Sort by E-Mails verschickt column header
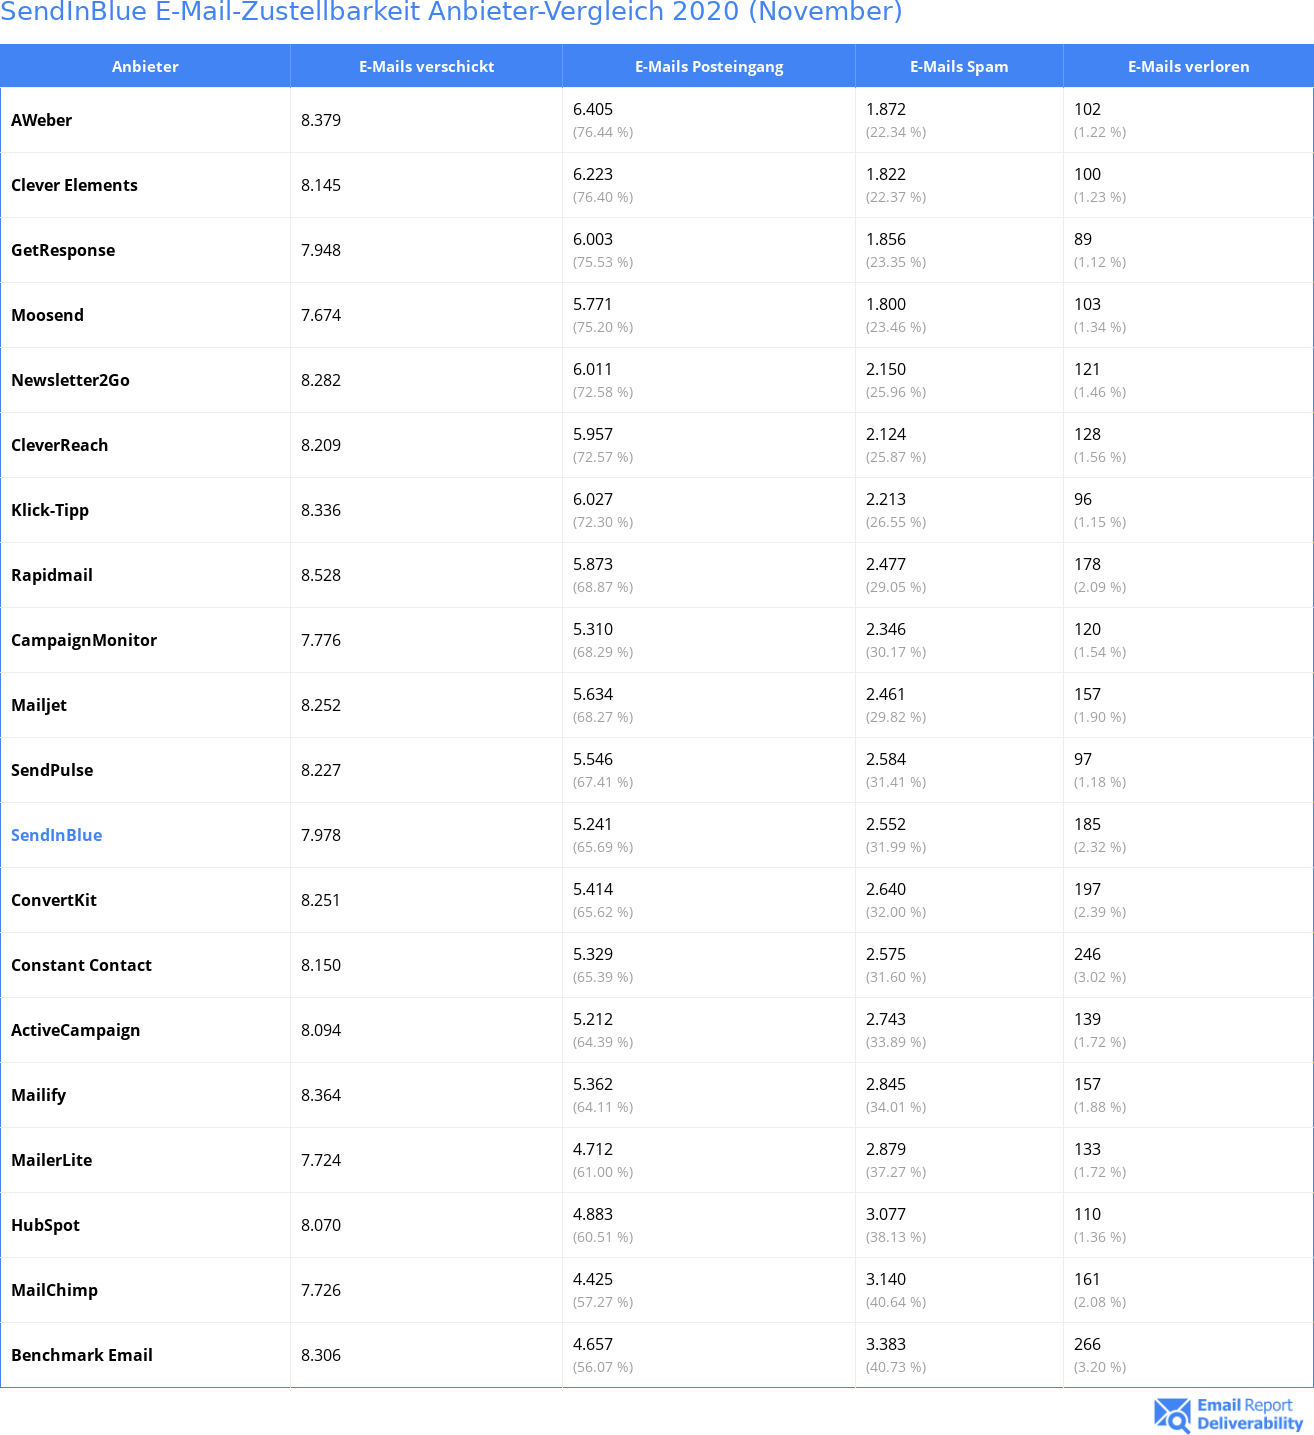Viewport: 1314px width, 1435px height. pyautogui.click(x=427, y=66)
